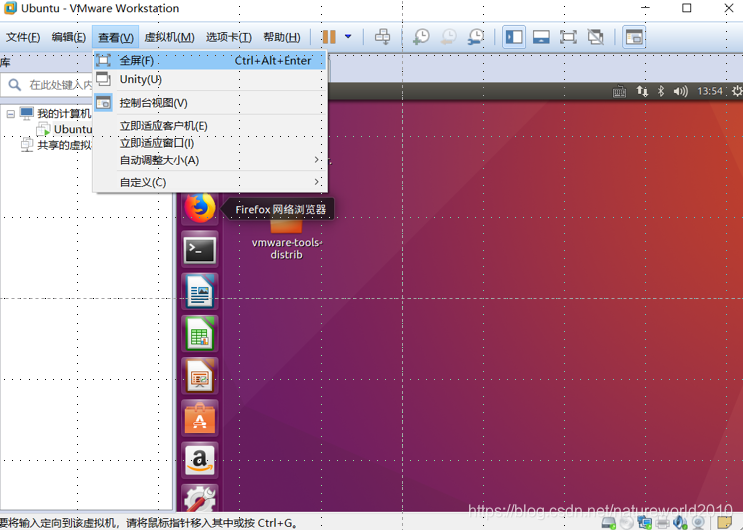Click the keyboard indicator in Ubuntu panel

619,91
